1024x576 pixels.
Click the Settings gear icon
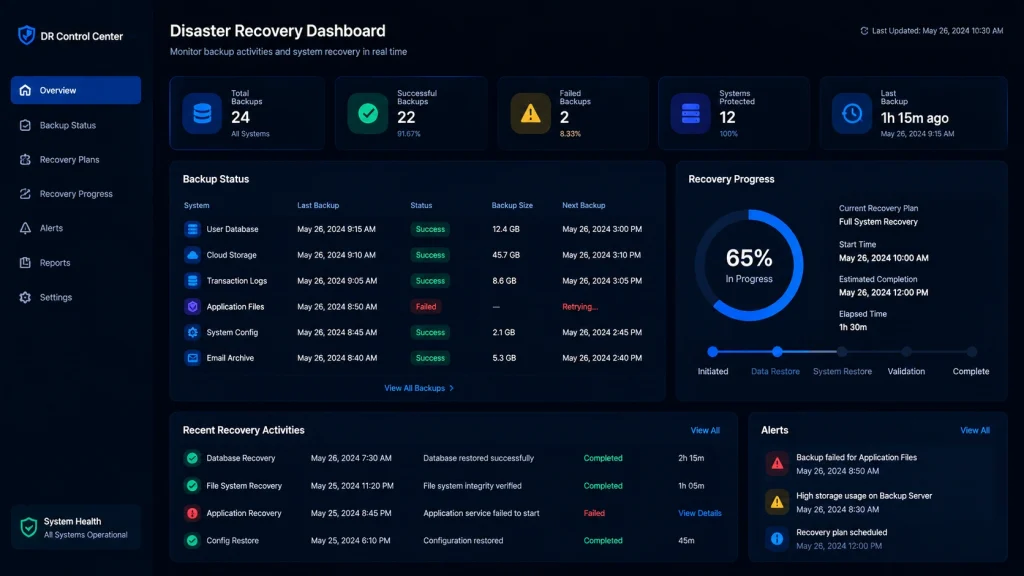coord(25,297)
